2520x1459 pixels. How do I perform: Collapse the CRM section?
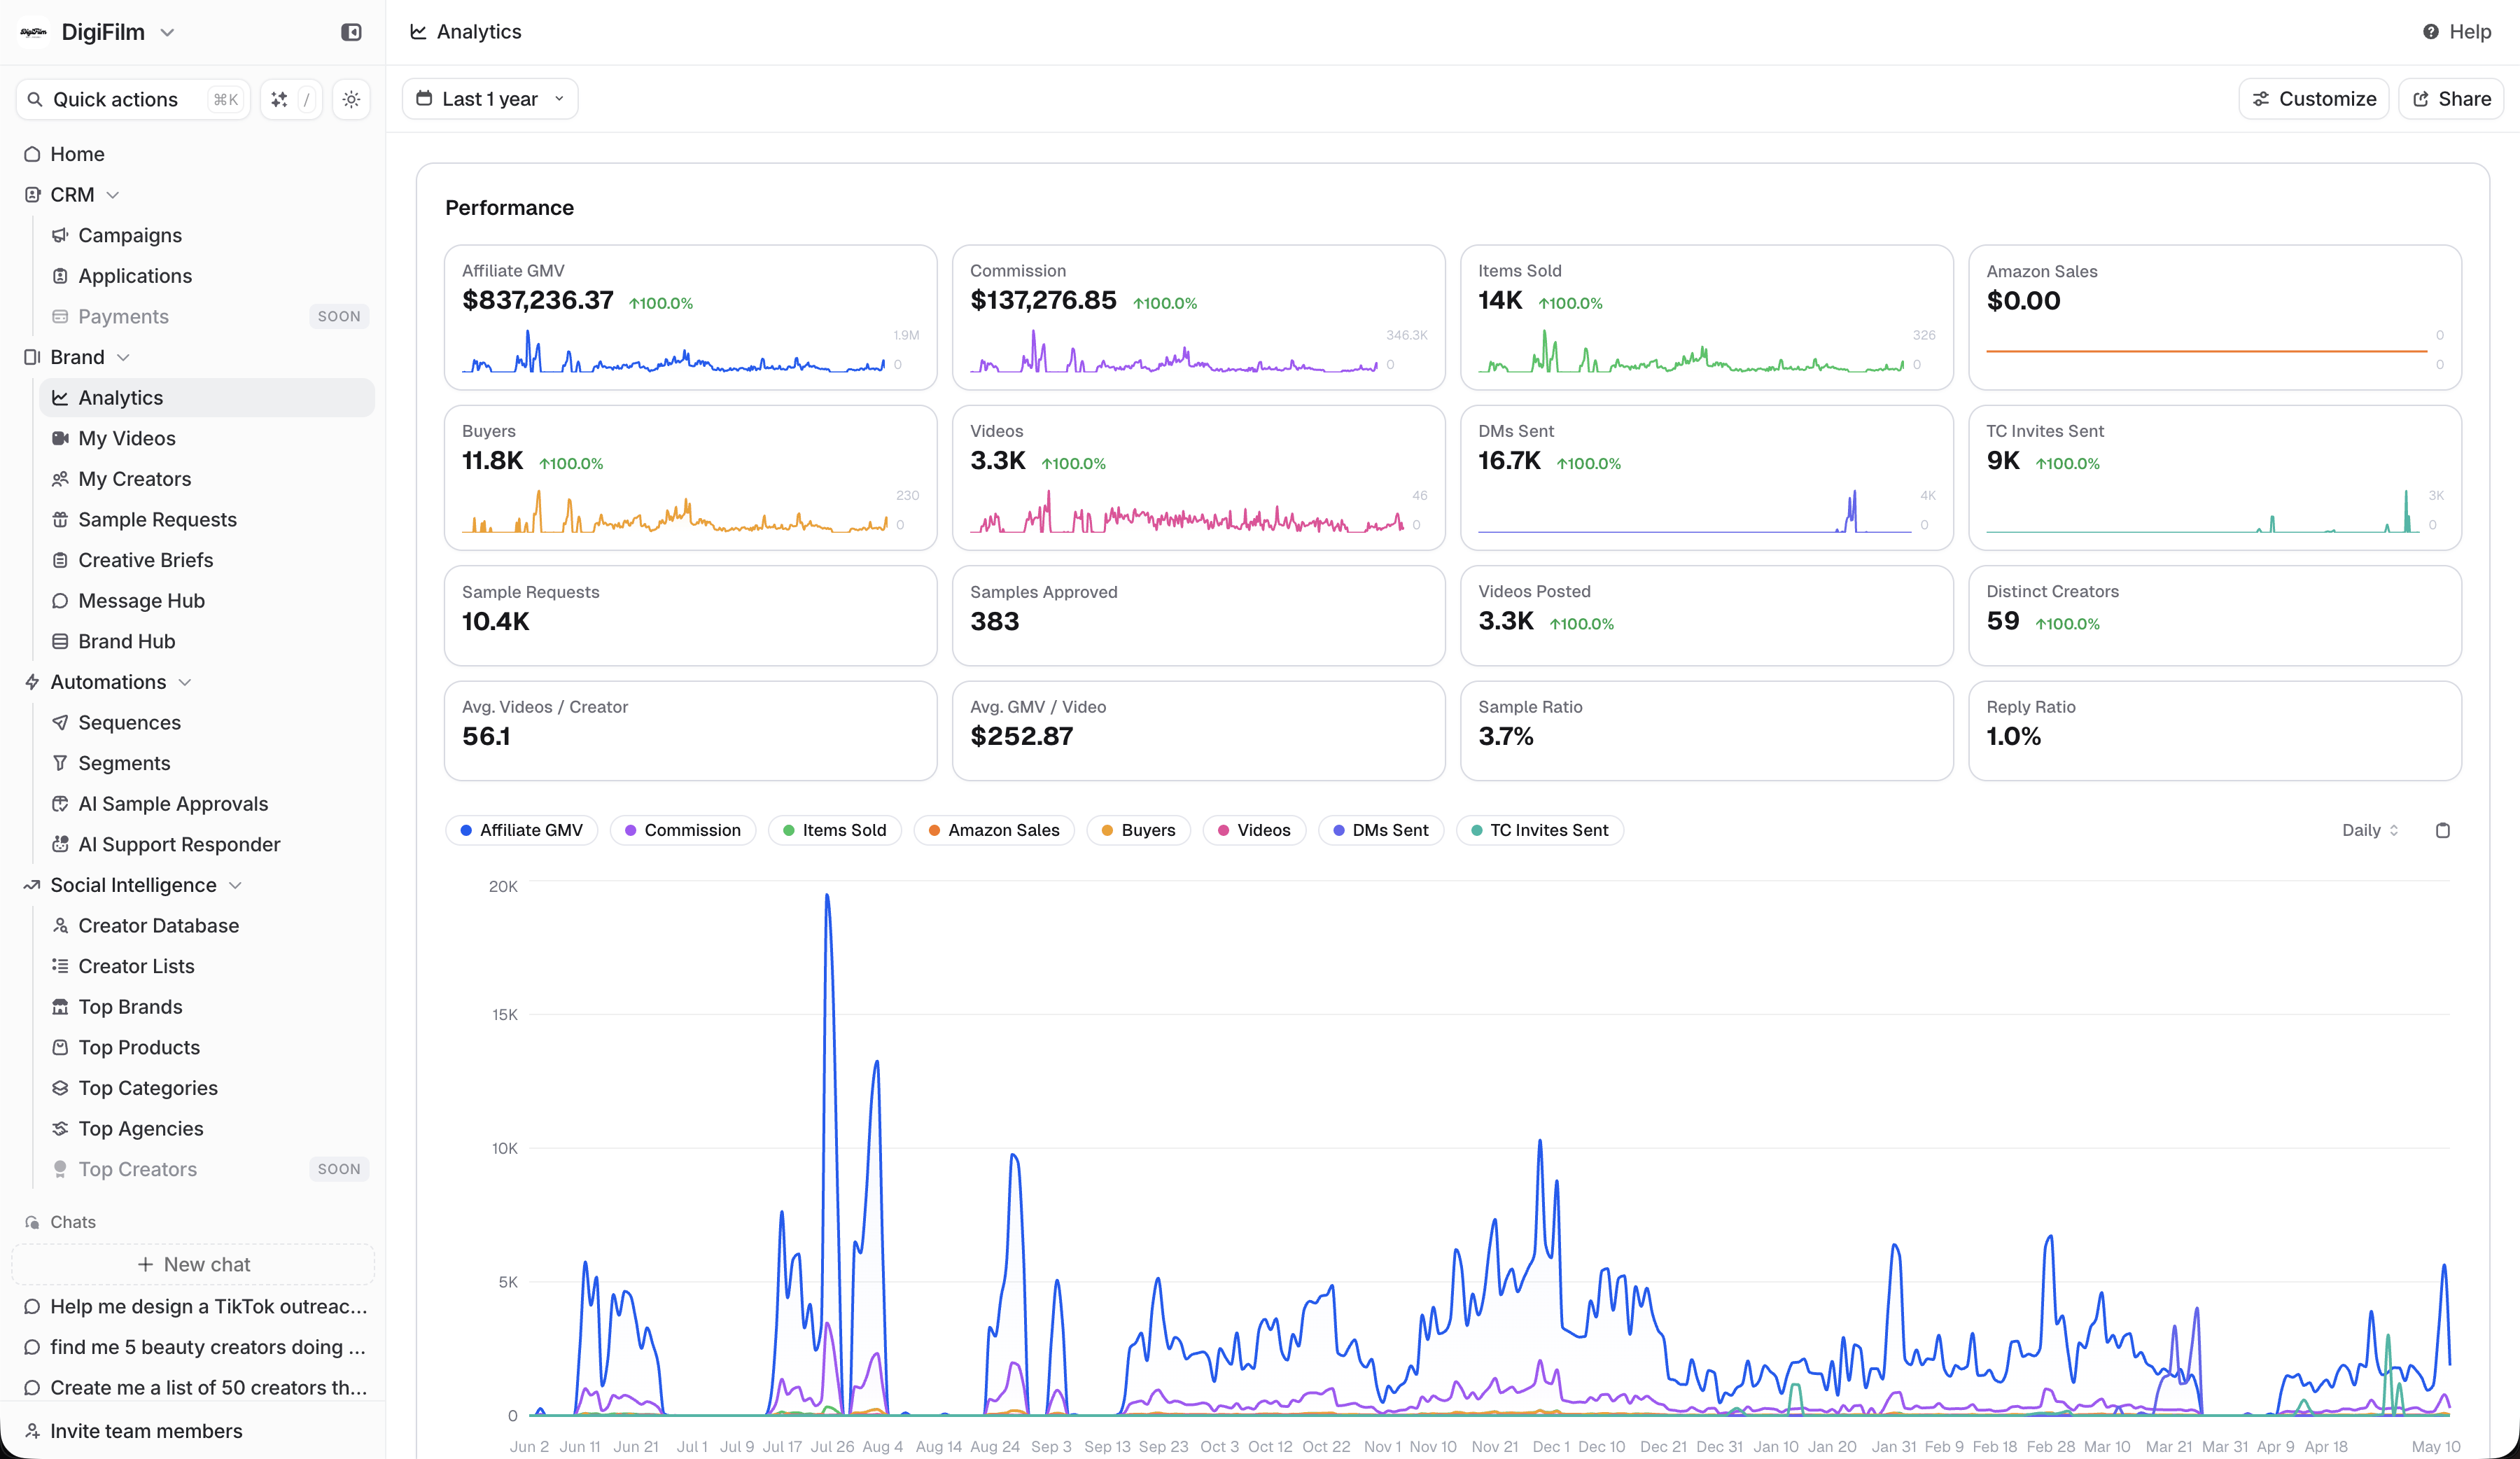(112, 195)
